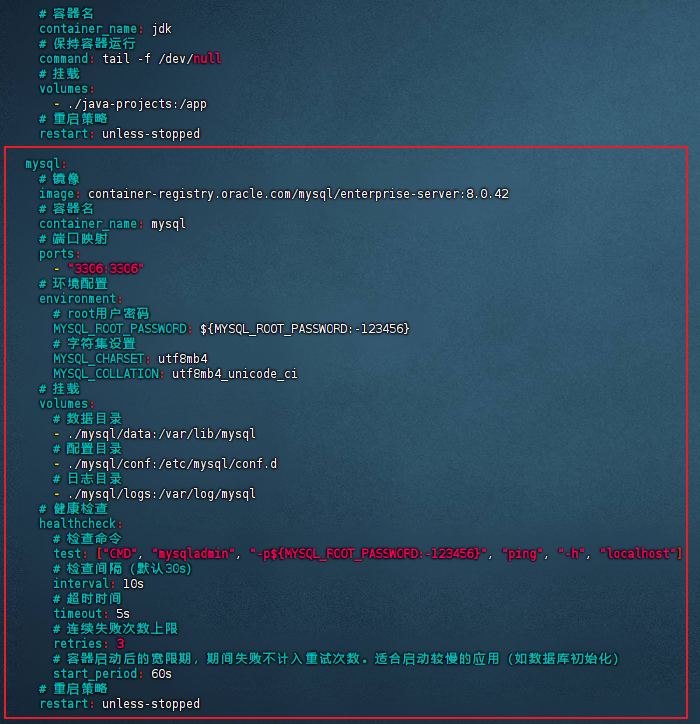The width and height of the screenshot is (700, 724).
Task: Click the "-p${MYSQL_ROOT_PASSWORD:-123456}" string in test
Action: coord(368,554)
